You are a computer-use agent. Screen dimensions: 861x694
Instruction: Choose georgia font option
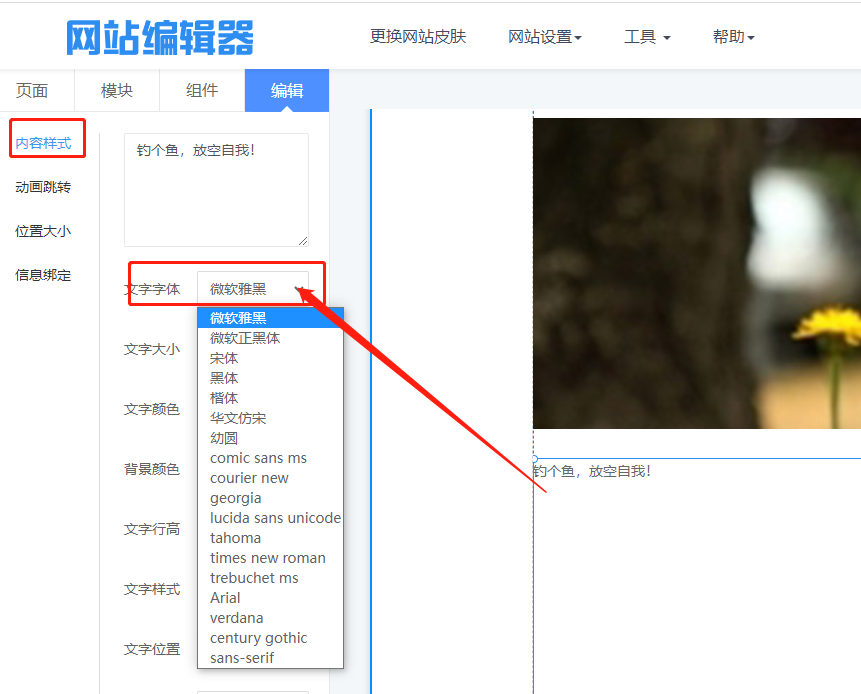point(270,498)
